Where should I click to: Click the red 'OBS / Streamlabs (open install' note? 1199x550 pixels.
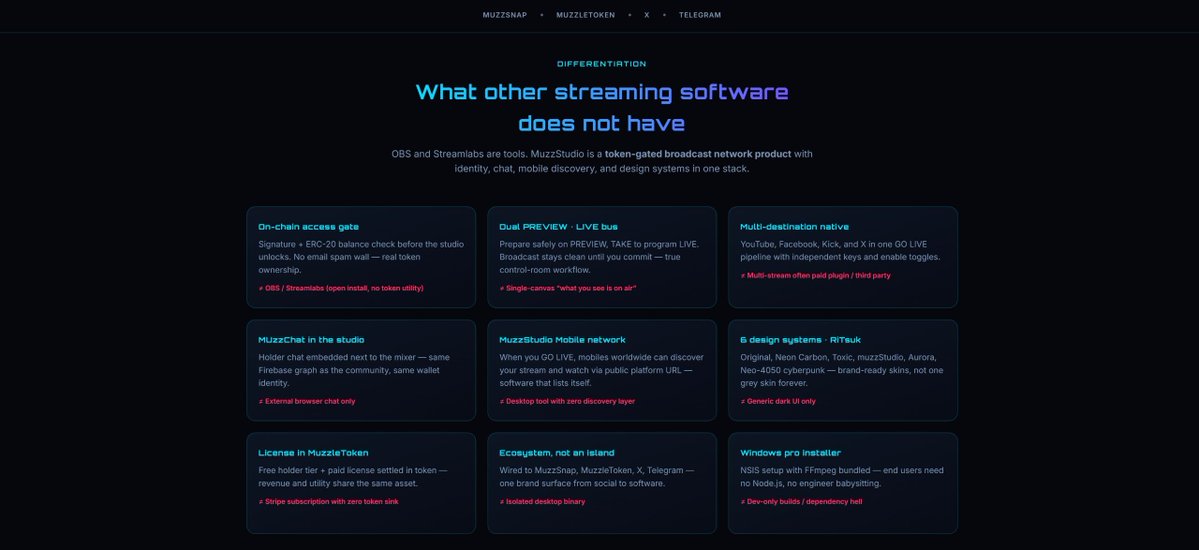341,288
